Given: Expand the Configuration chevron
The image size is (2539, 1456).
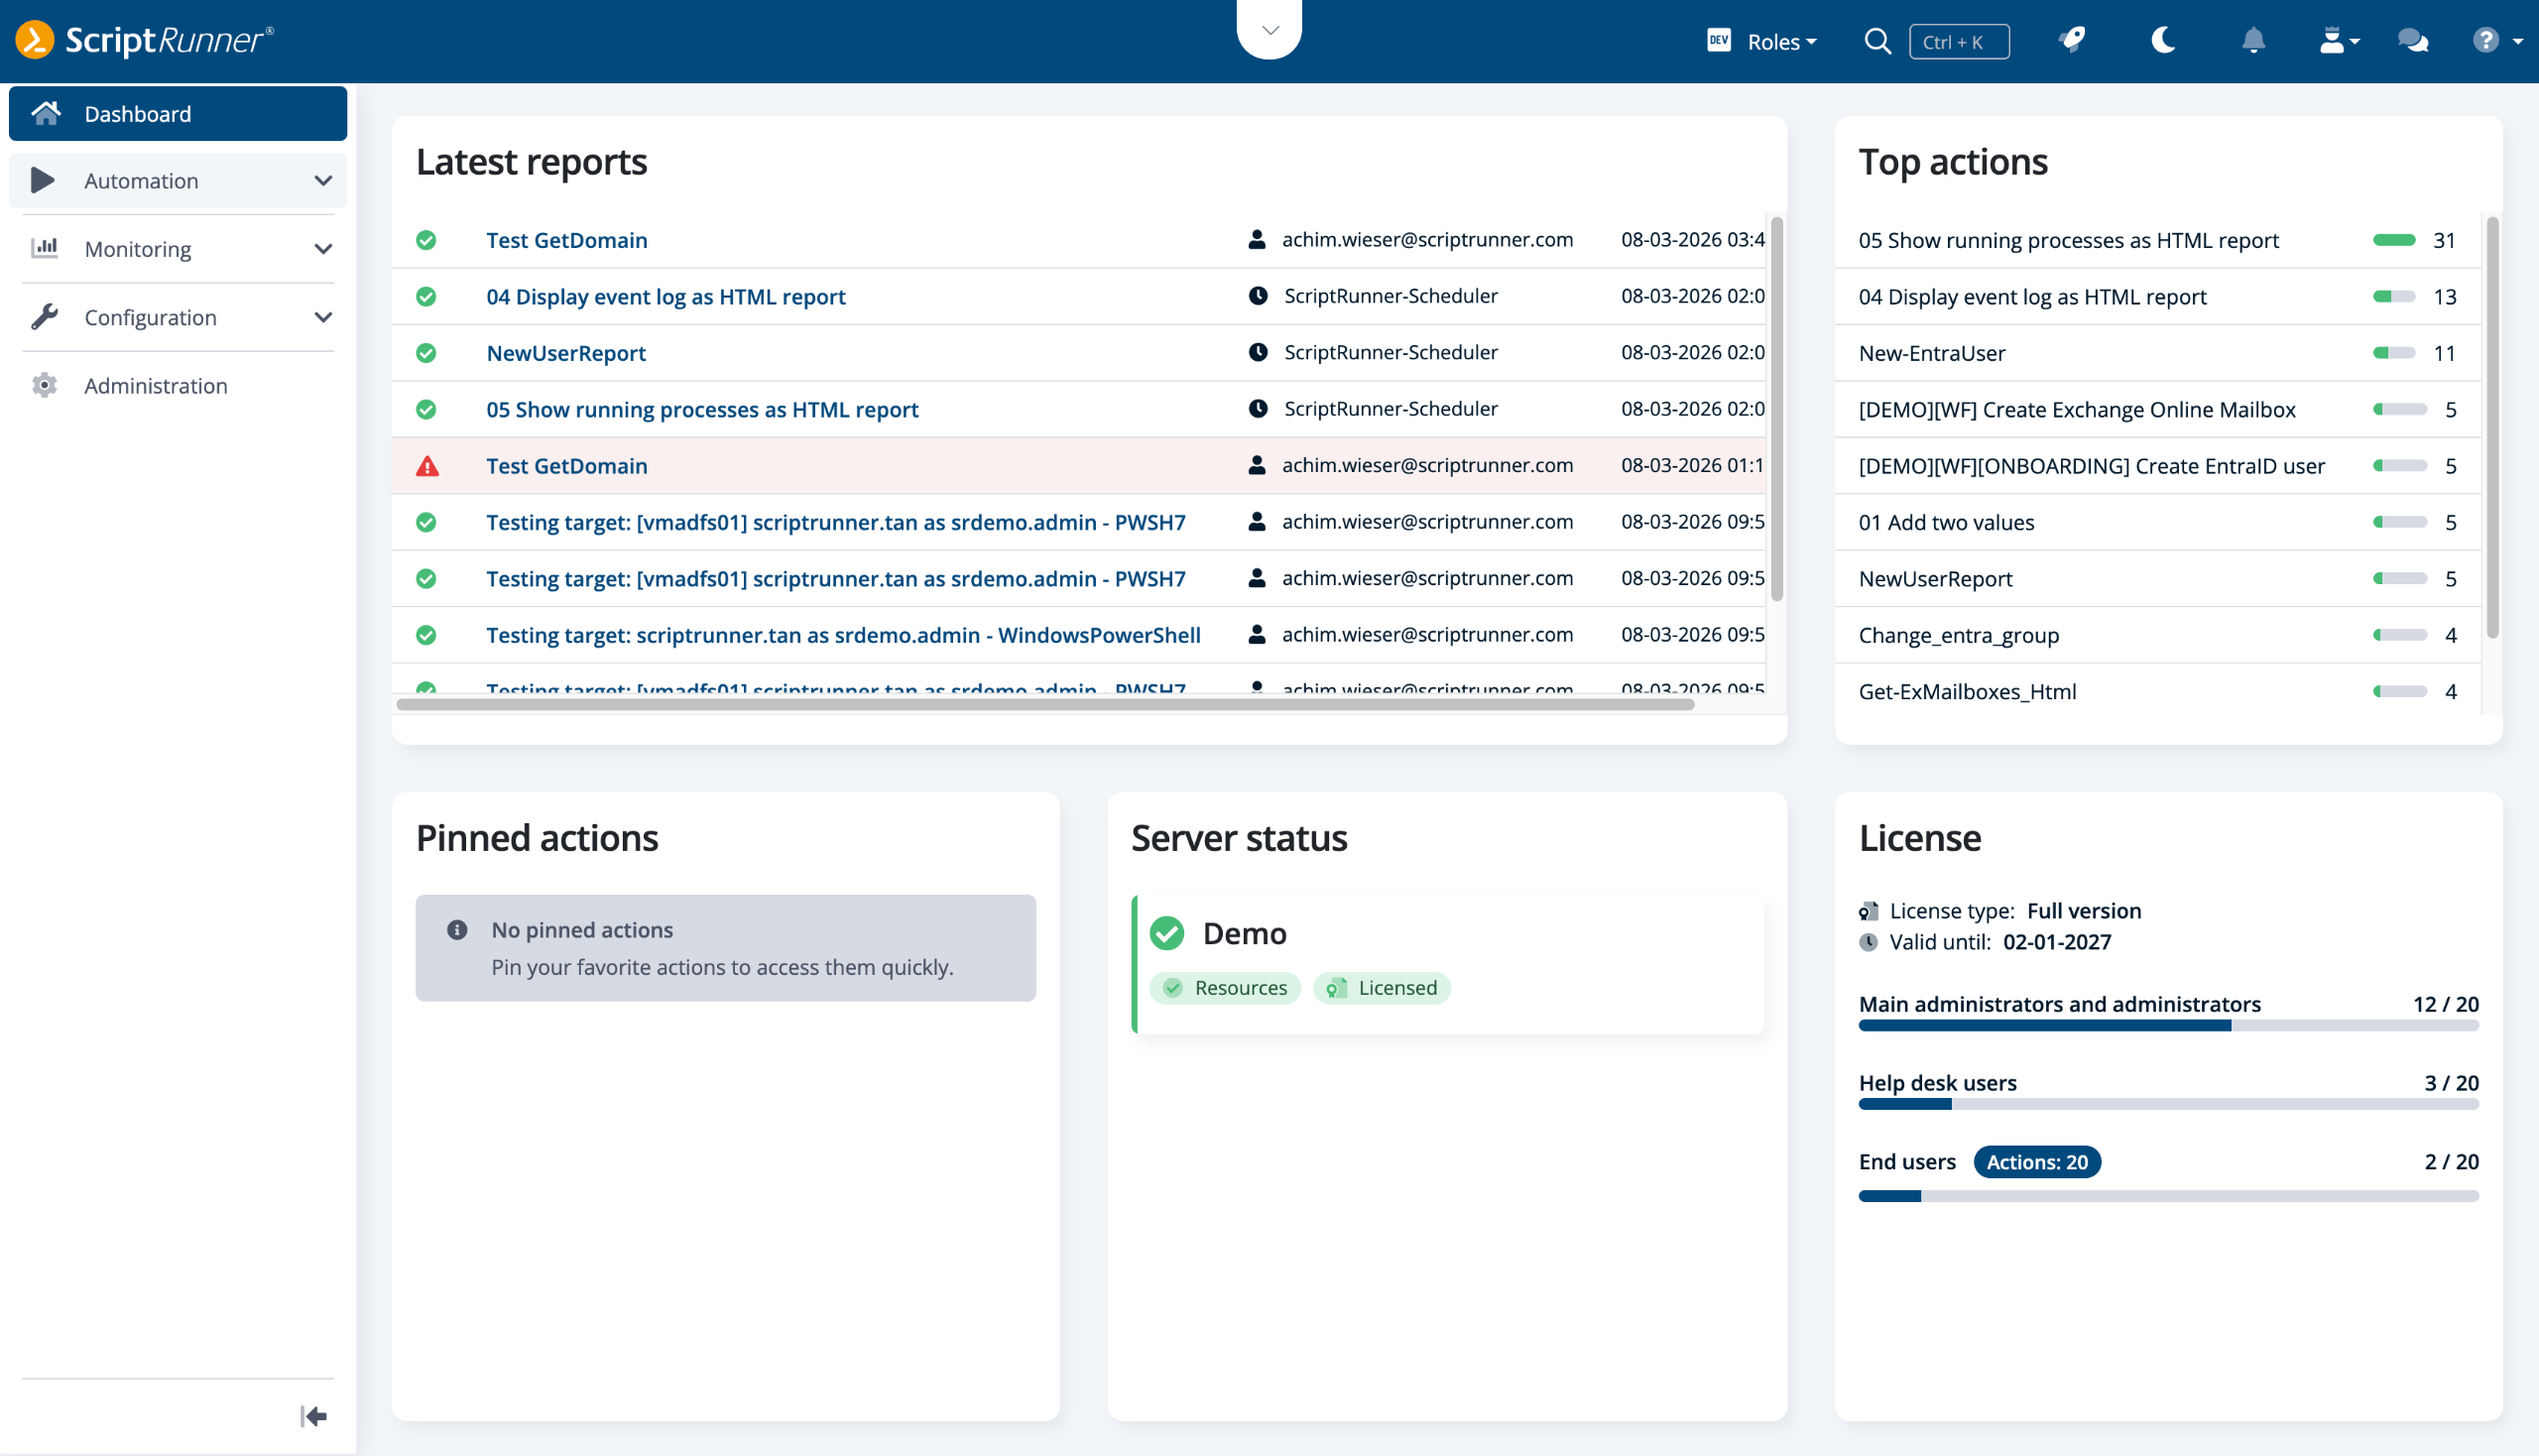Looking at the screenshot, I should [x=323, y=317].
